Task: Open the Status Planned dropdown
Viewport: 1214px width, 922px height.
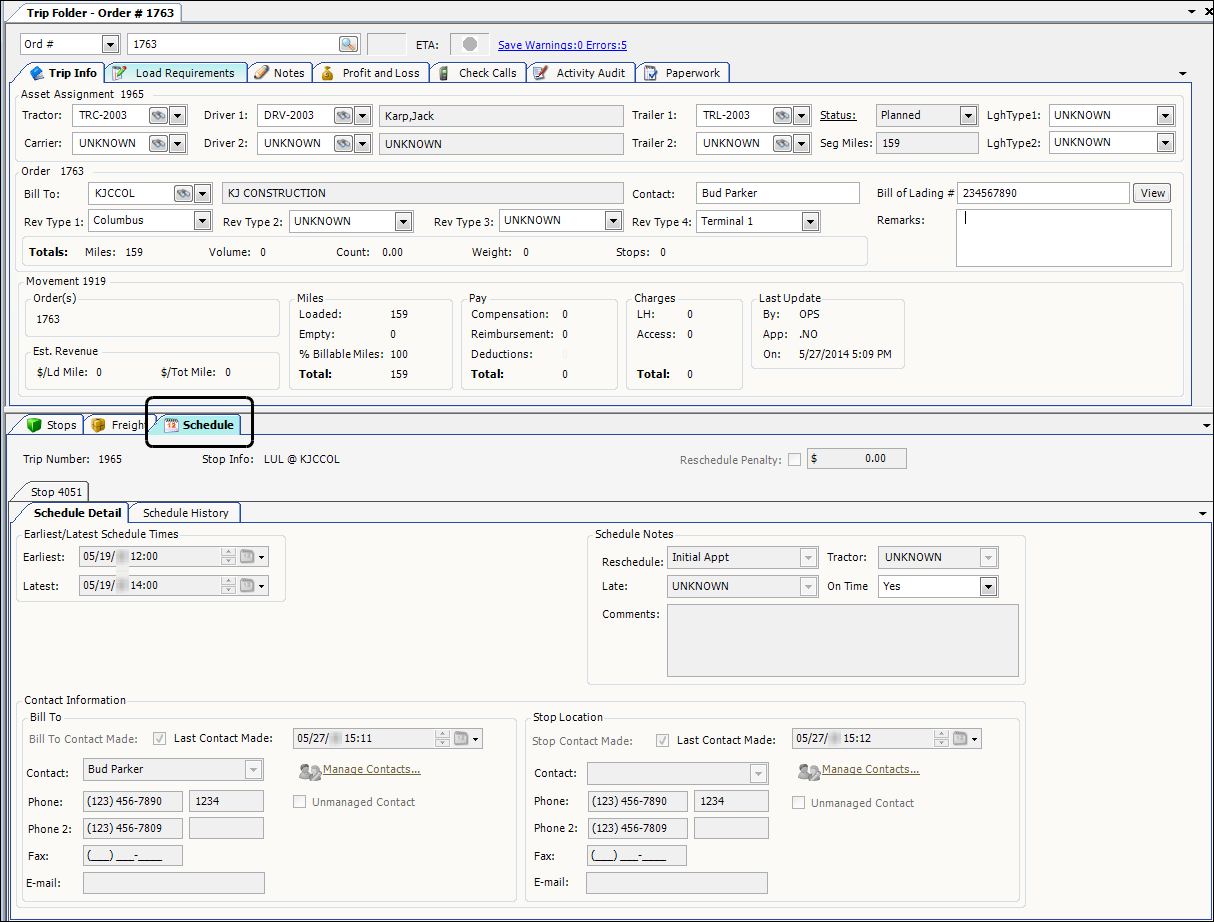Action: 967,116
